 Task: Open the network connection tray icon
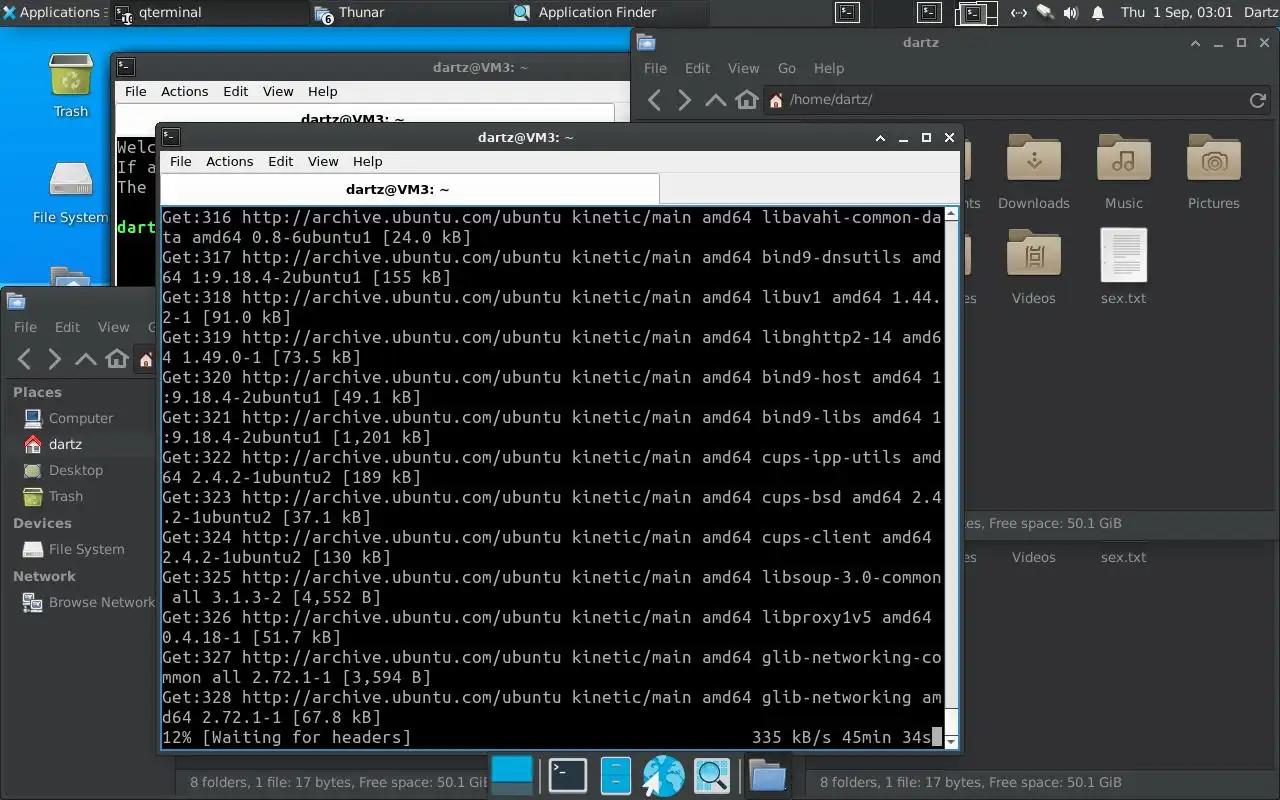click(1019, 13)
